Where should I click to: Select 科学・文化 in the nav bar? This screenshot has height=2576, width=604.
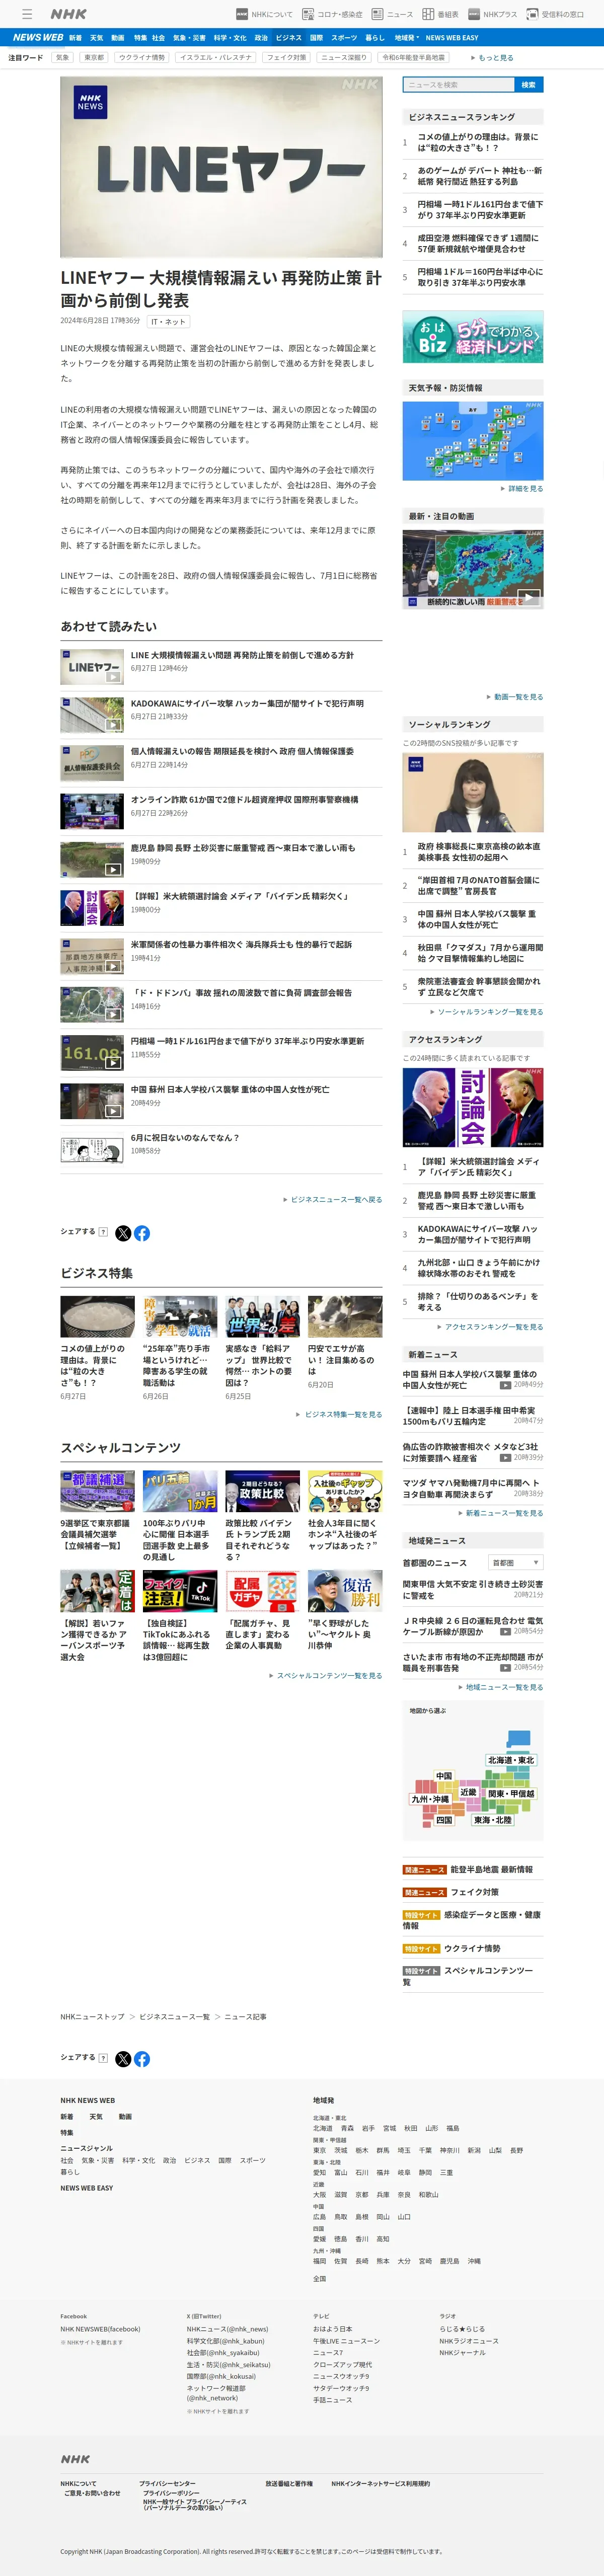click(230, 37)
